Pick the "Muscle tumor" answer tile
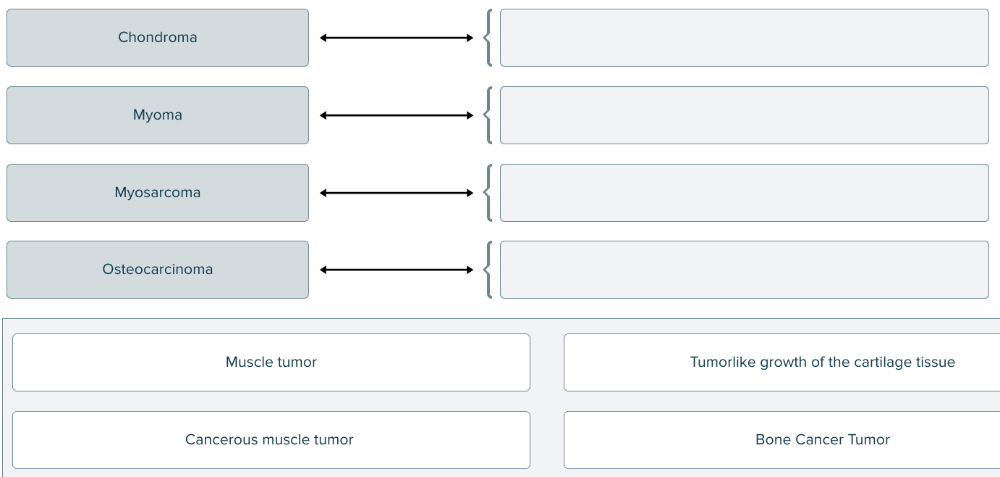The image size is (1000, 477). pyautogui.click(x=271, y=362)
